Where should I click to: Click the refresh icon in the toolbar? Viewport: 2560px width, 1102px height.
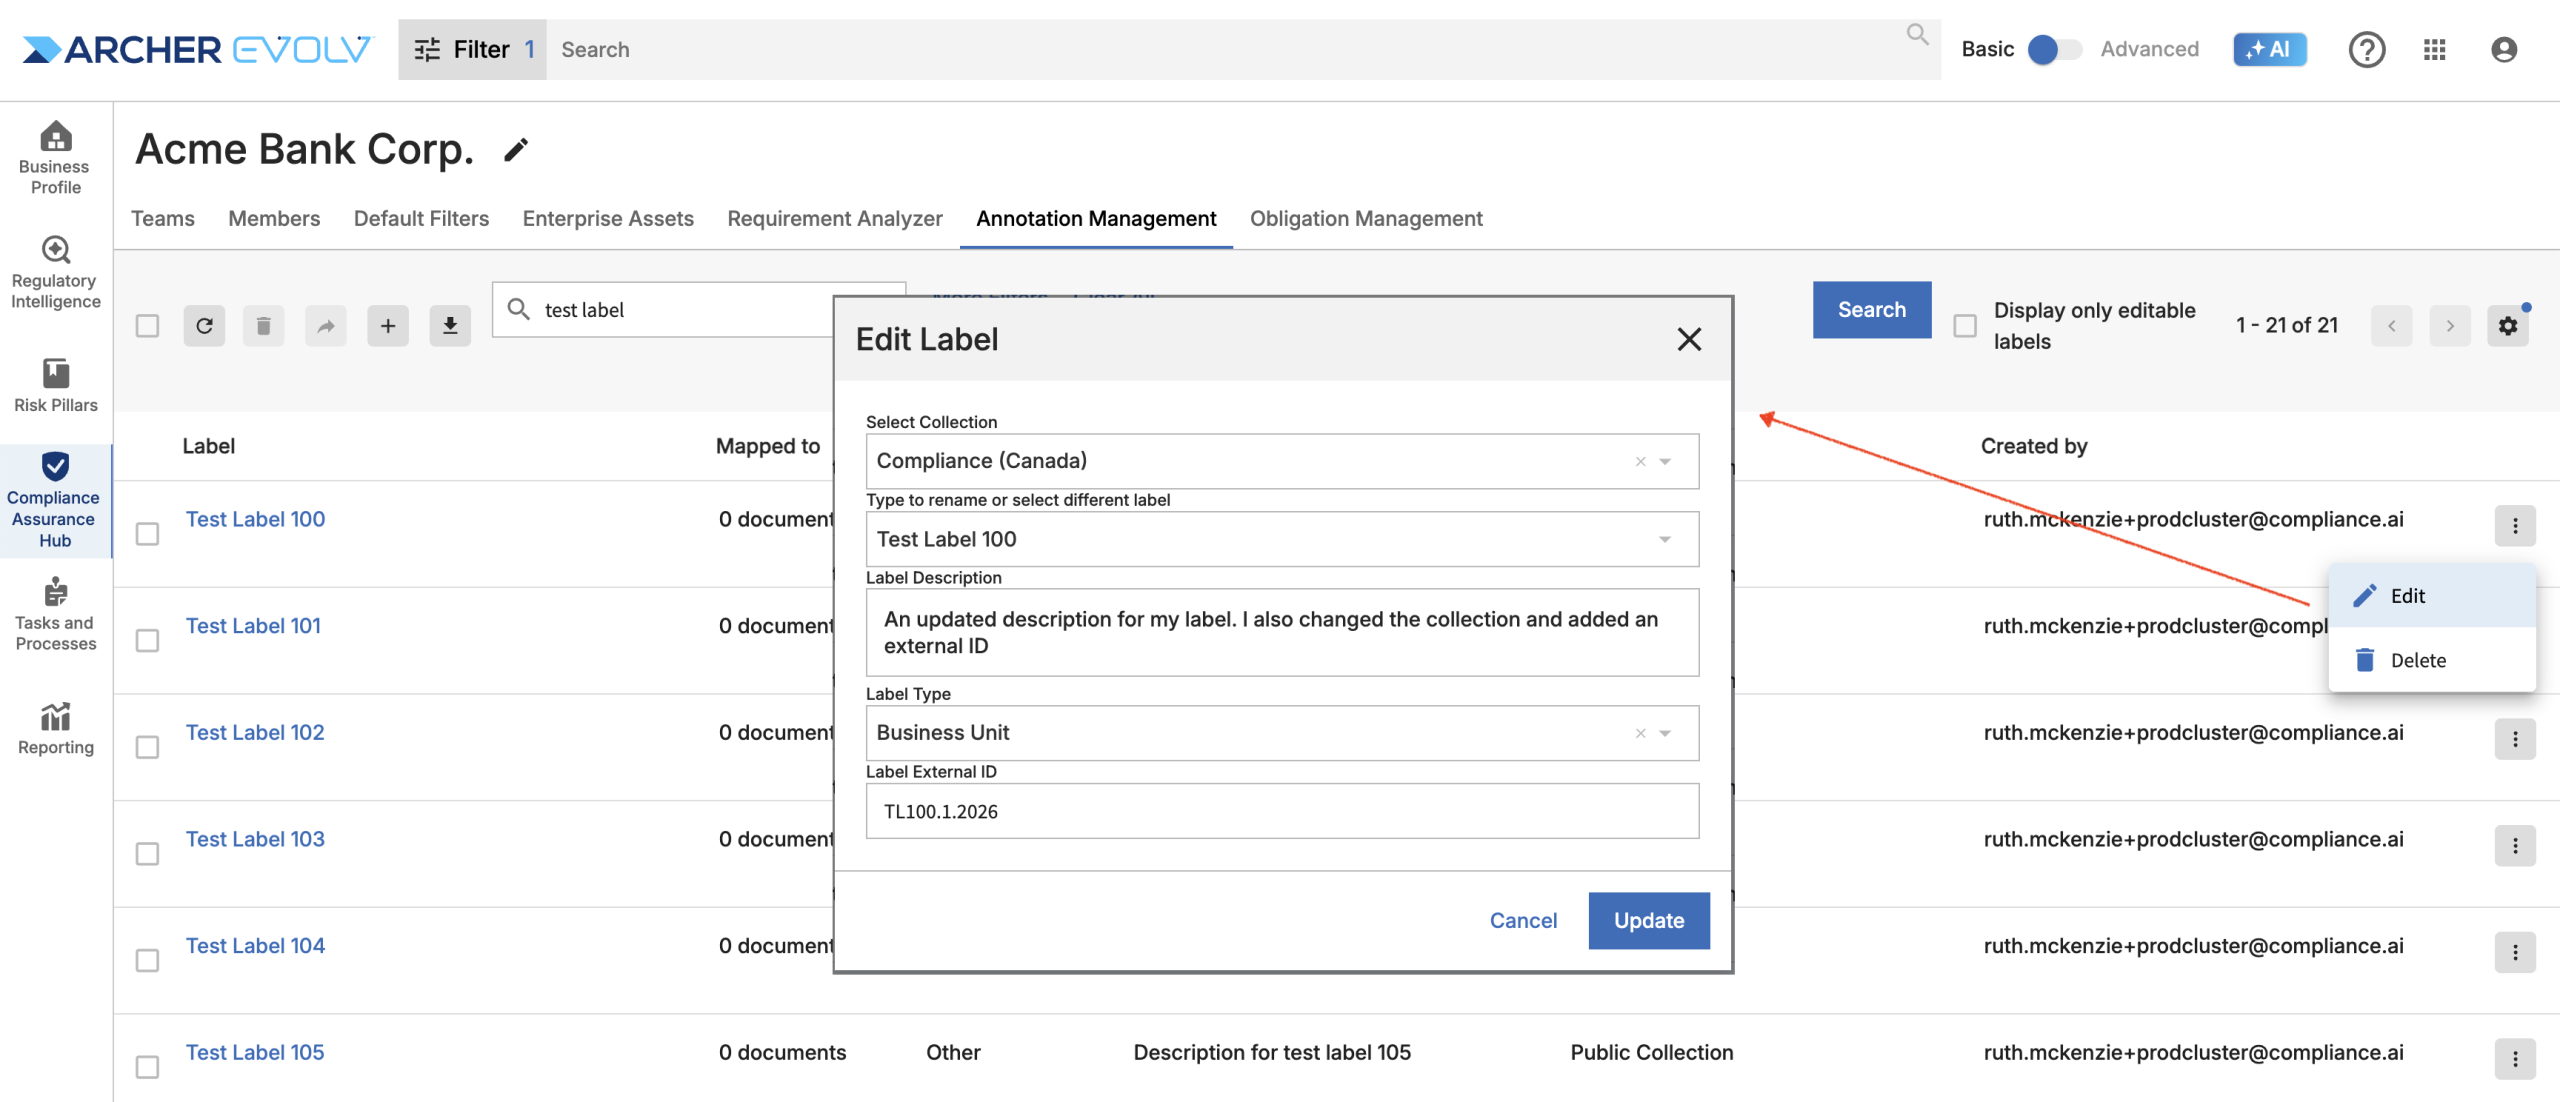(204, 326)
